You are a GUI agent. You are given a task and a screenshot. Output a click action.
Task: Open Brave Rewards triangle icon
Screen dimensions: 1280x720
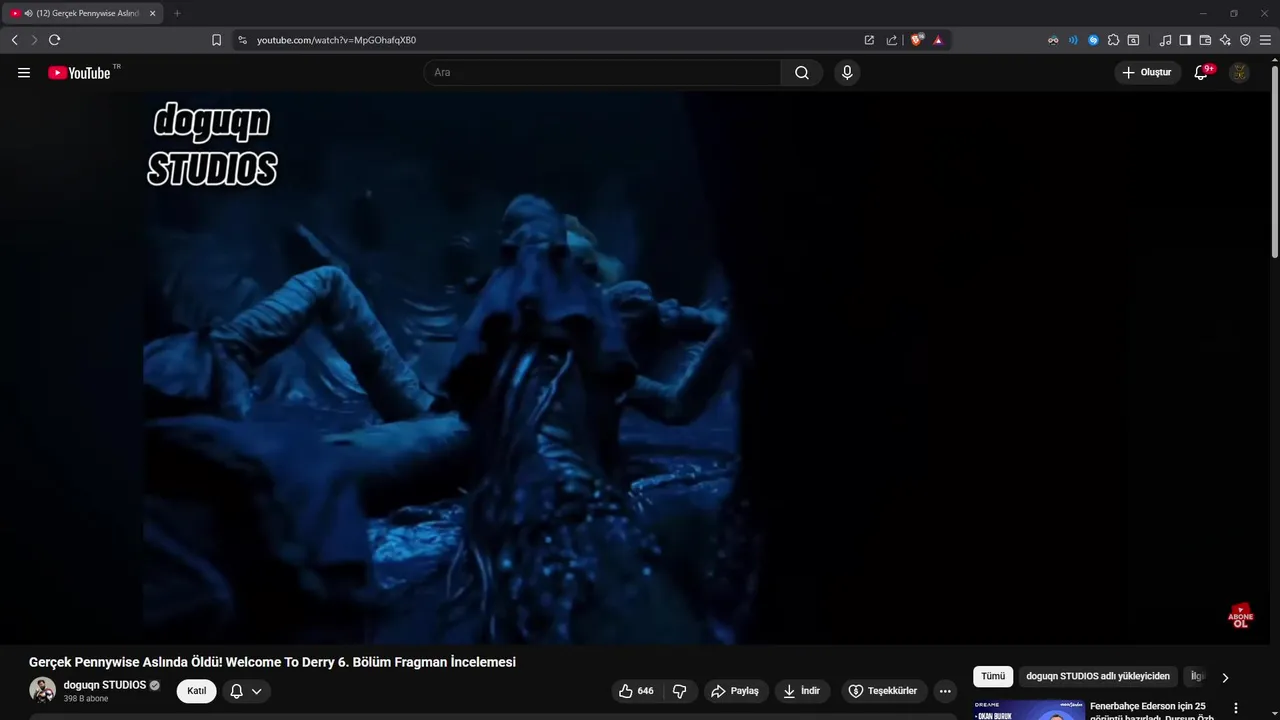(938, 40)
